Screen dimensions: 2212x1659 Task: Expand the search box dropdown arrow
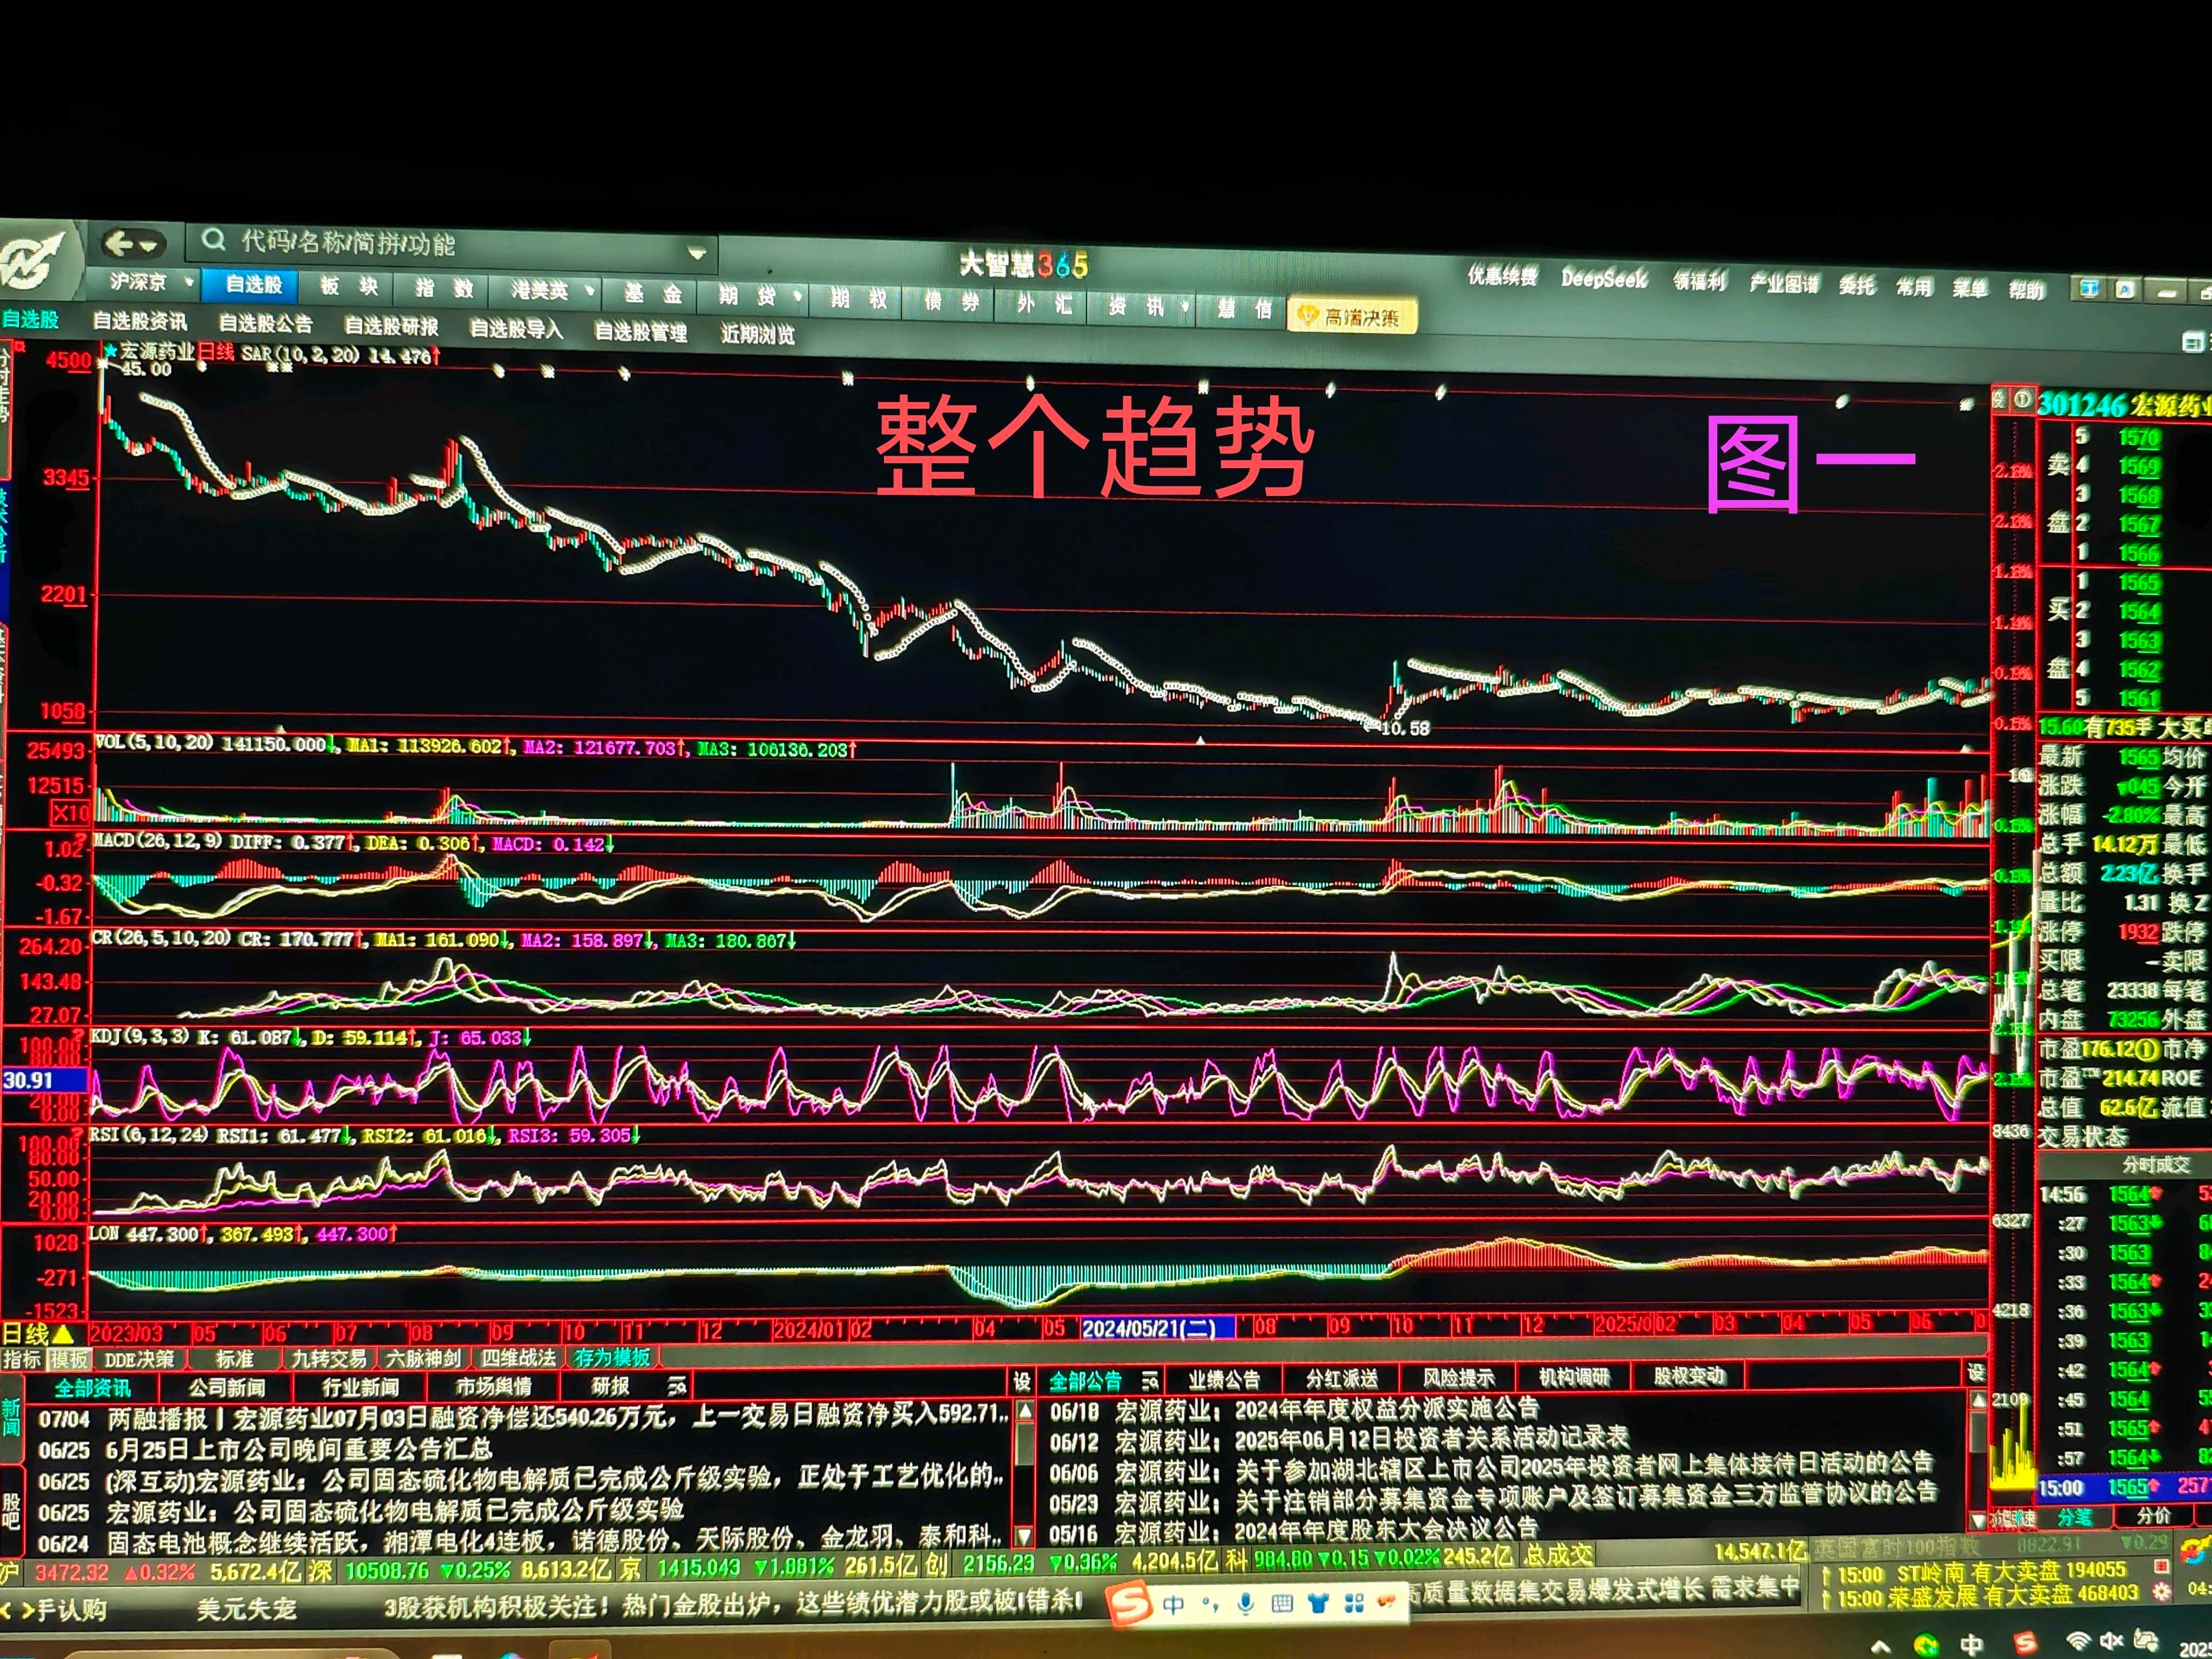[x=697, y=254]
